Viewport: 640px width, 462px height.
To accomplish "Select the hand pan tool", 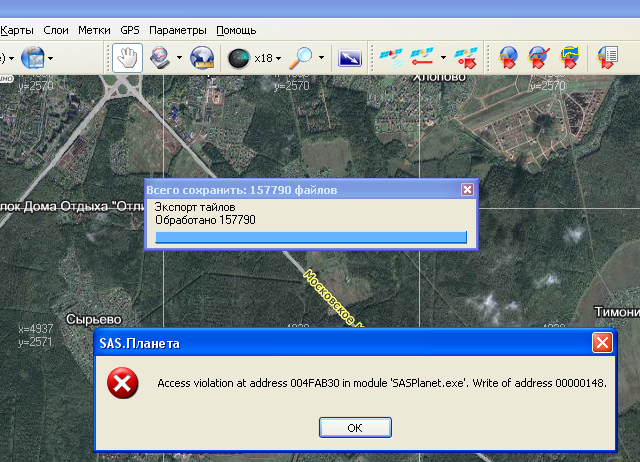I will tap(126, 58).
